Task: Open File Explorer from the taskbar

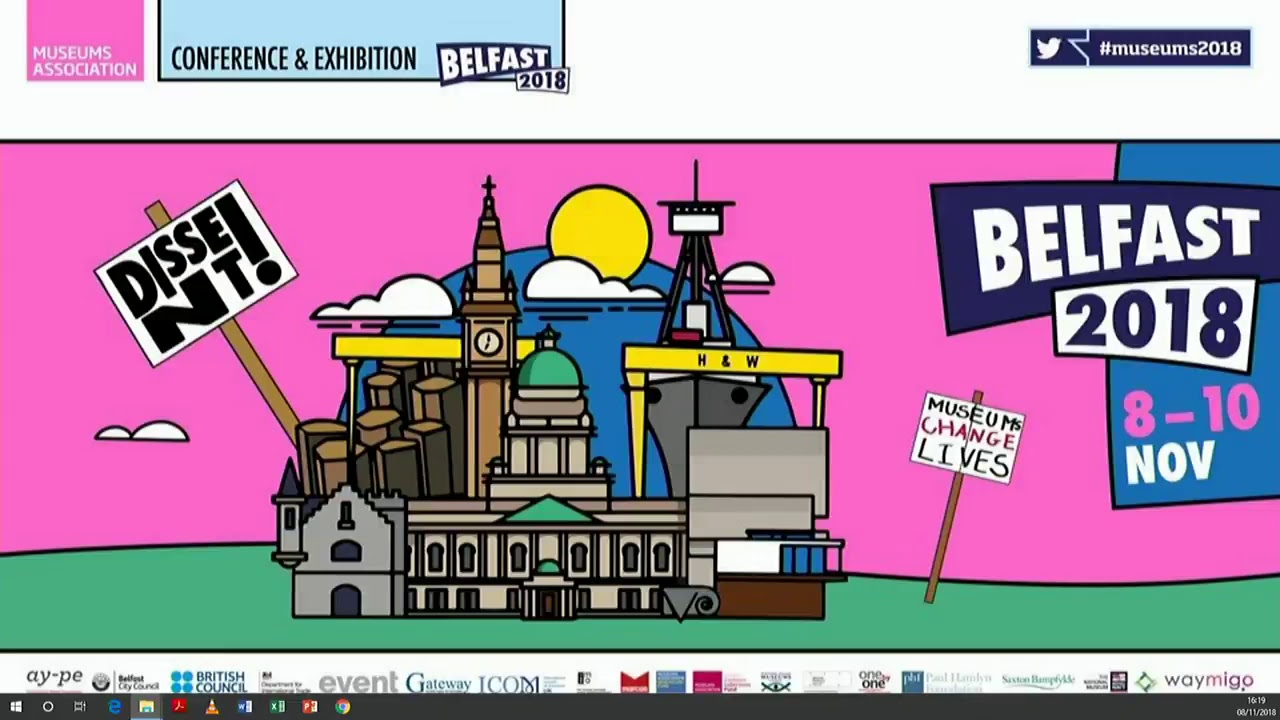Action: [x=146, y=707]
